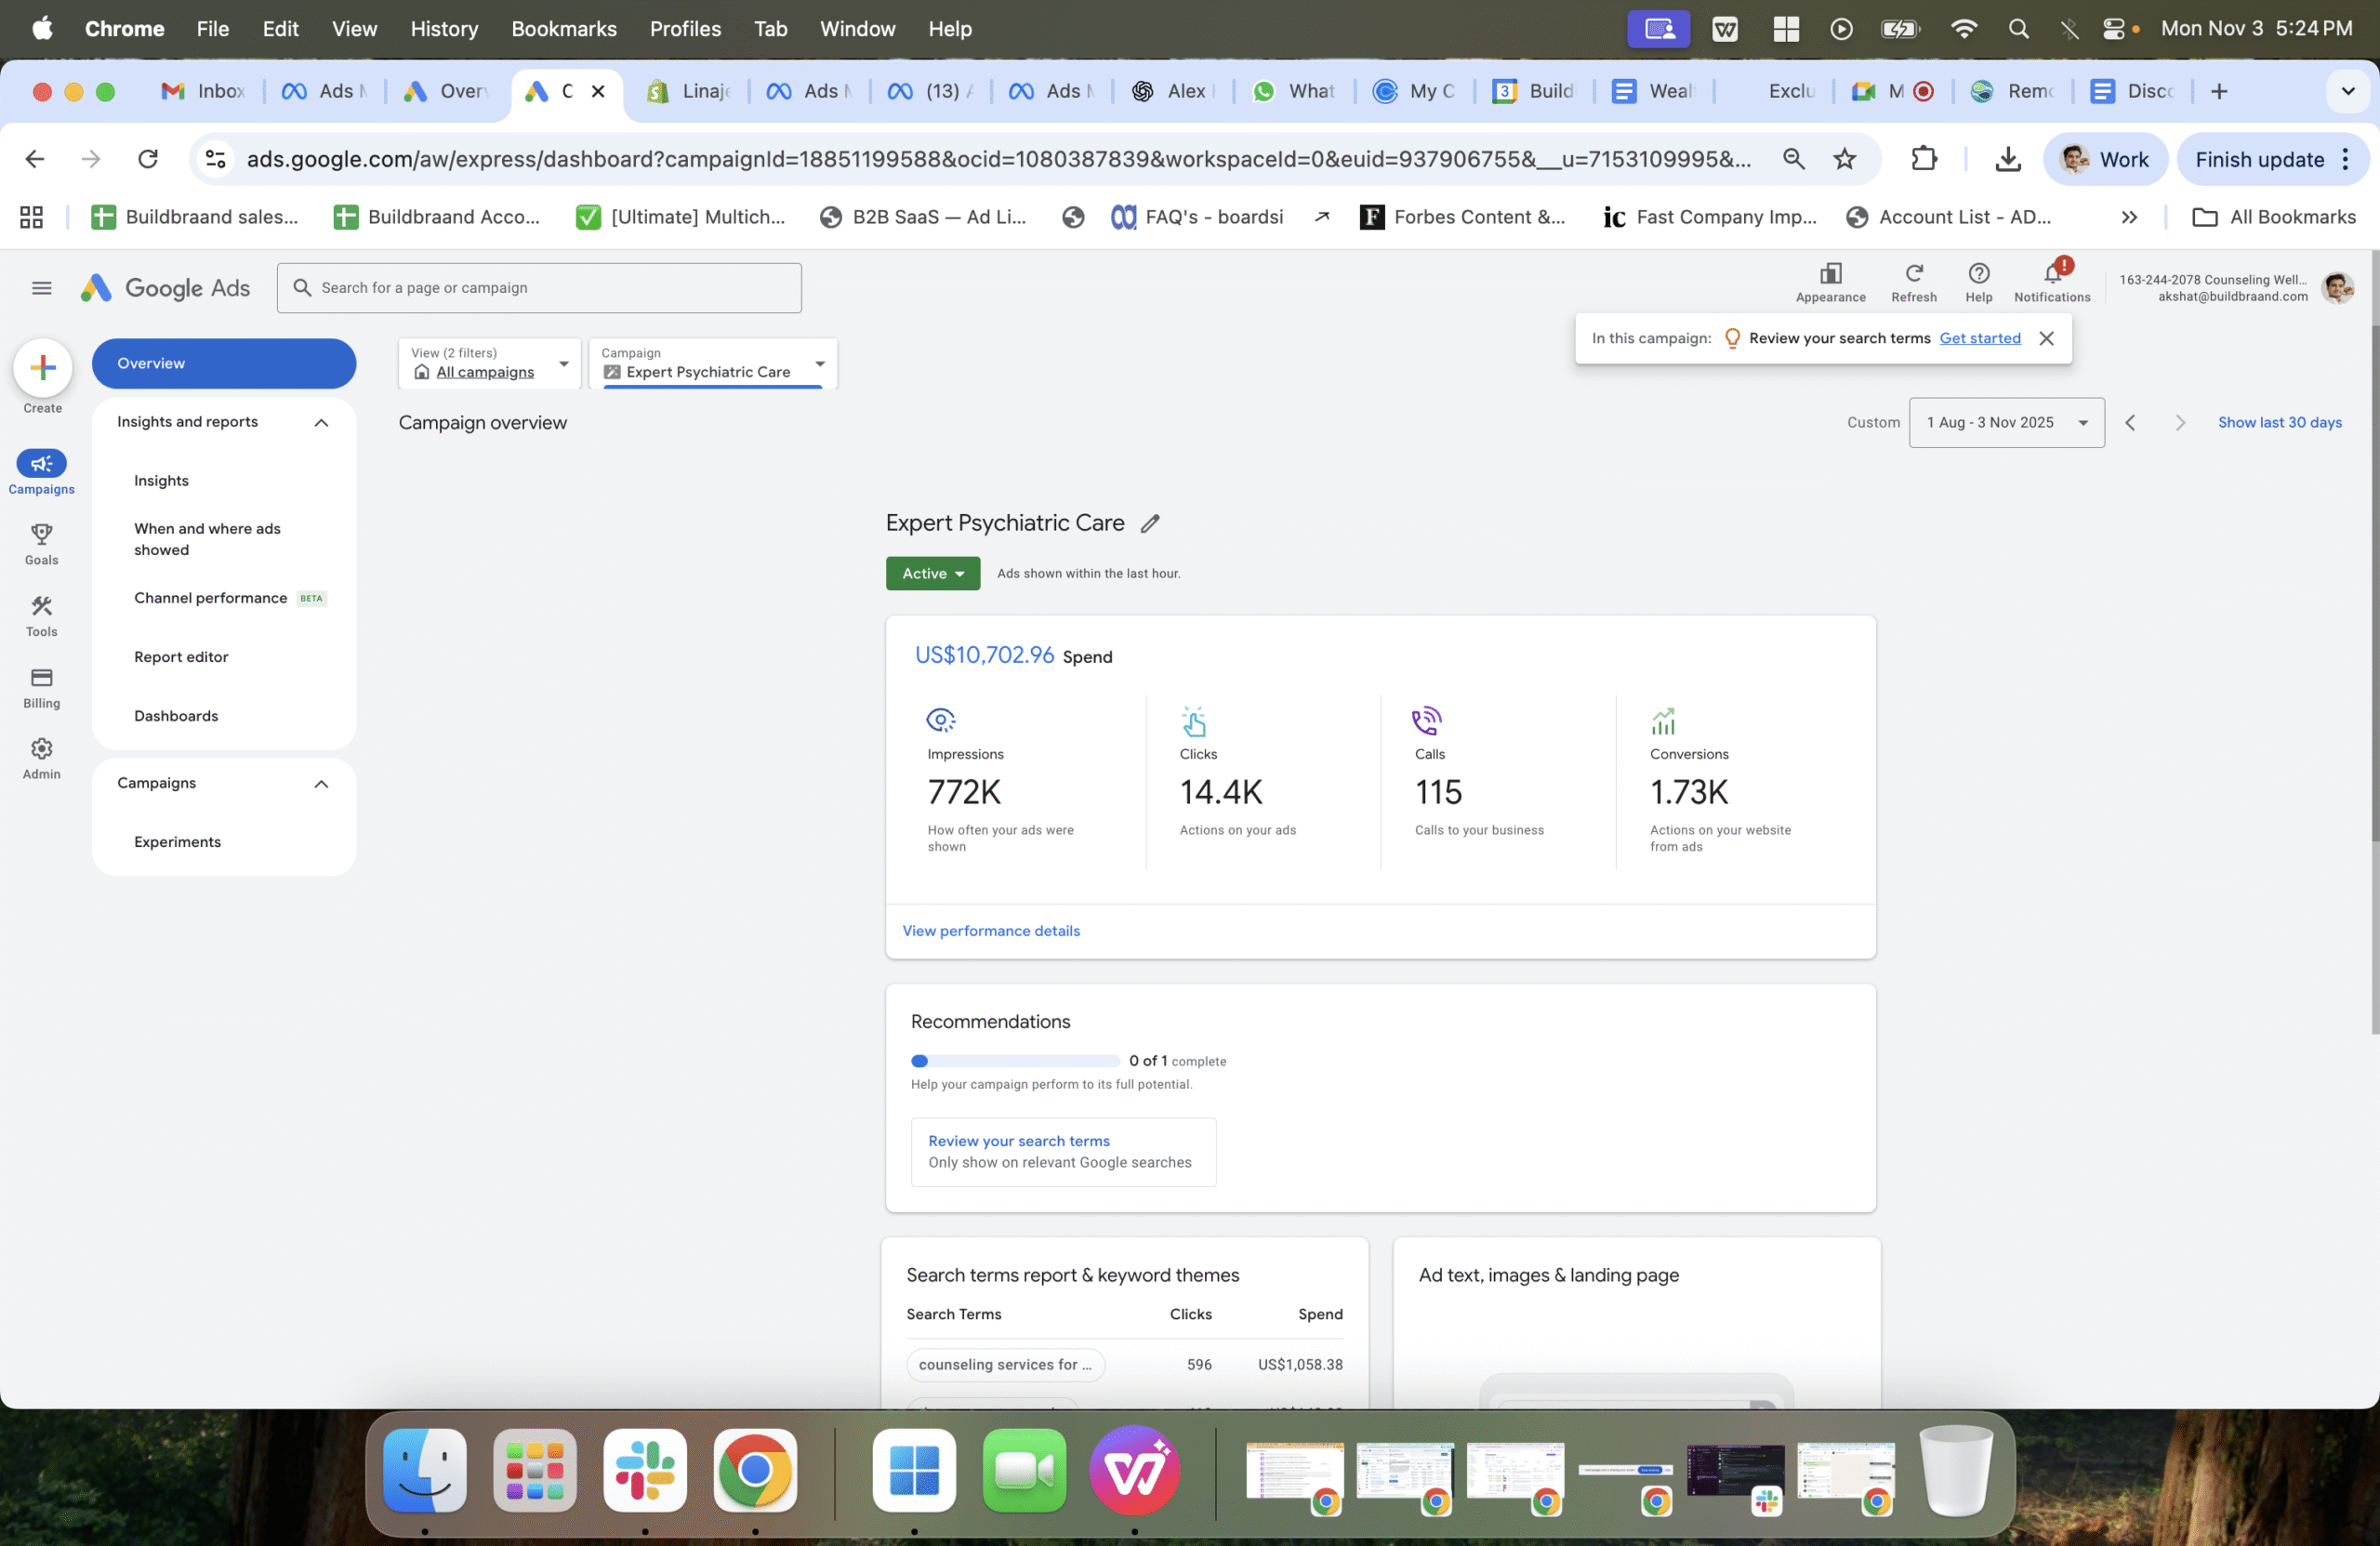Click the recommendations progress bar

pyautogui.click(x=1015, y=1061)
